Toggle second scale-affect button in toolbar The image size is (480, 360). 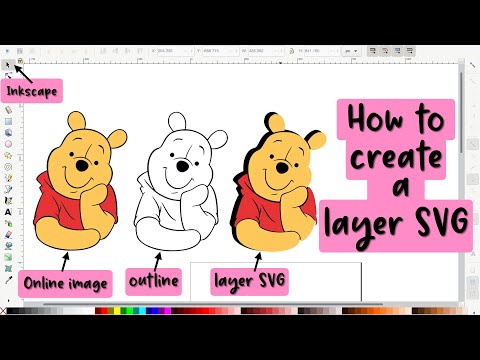[385, 51]
